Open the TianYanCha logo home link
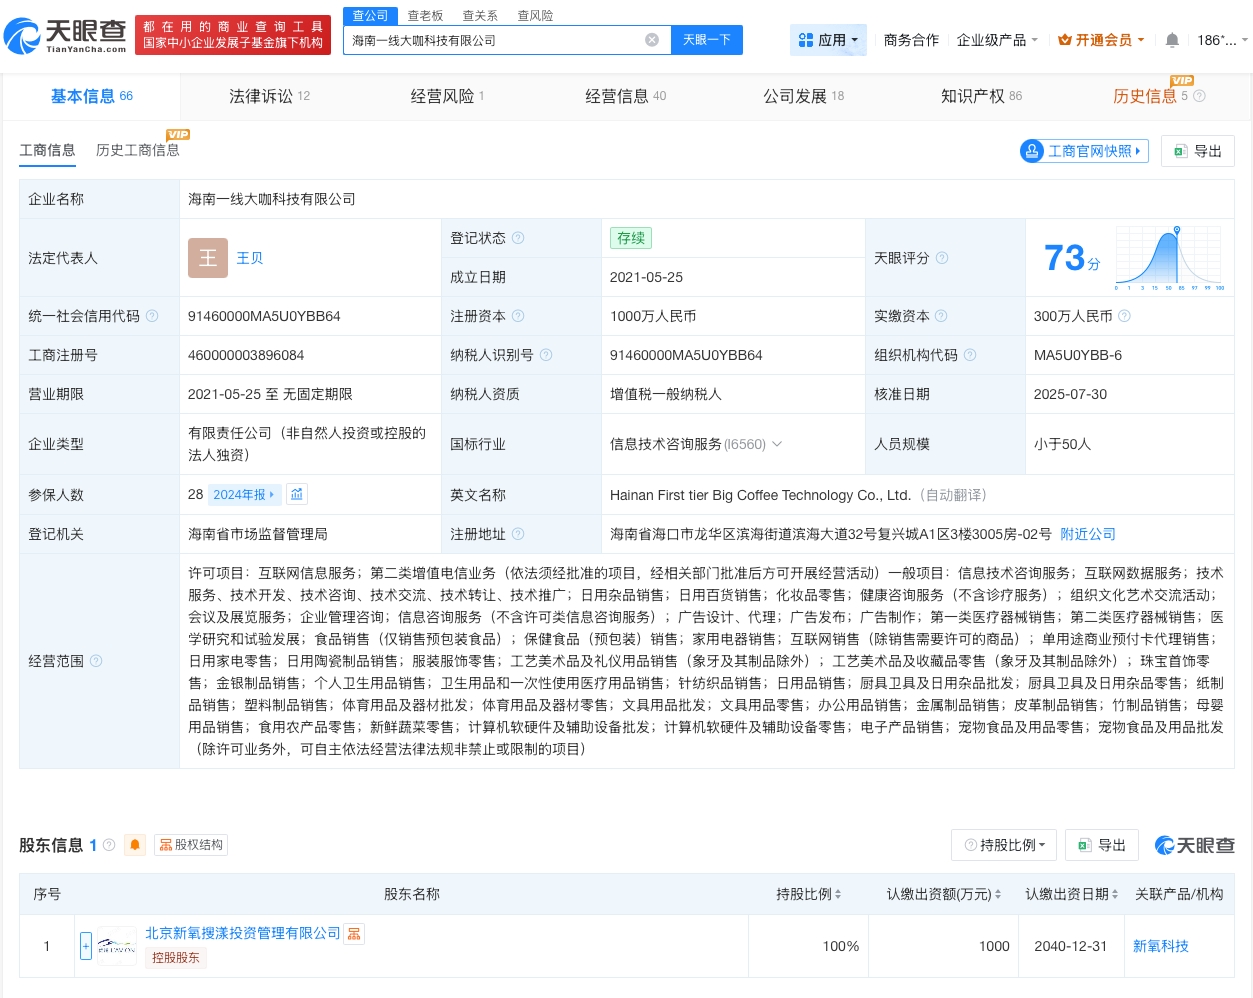 click(x=66, y=36)
